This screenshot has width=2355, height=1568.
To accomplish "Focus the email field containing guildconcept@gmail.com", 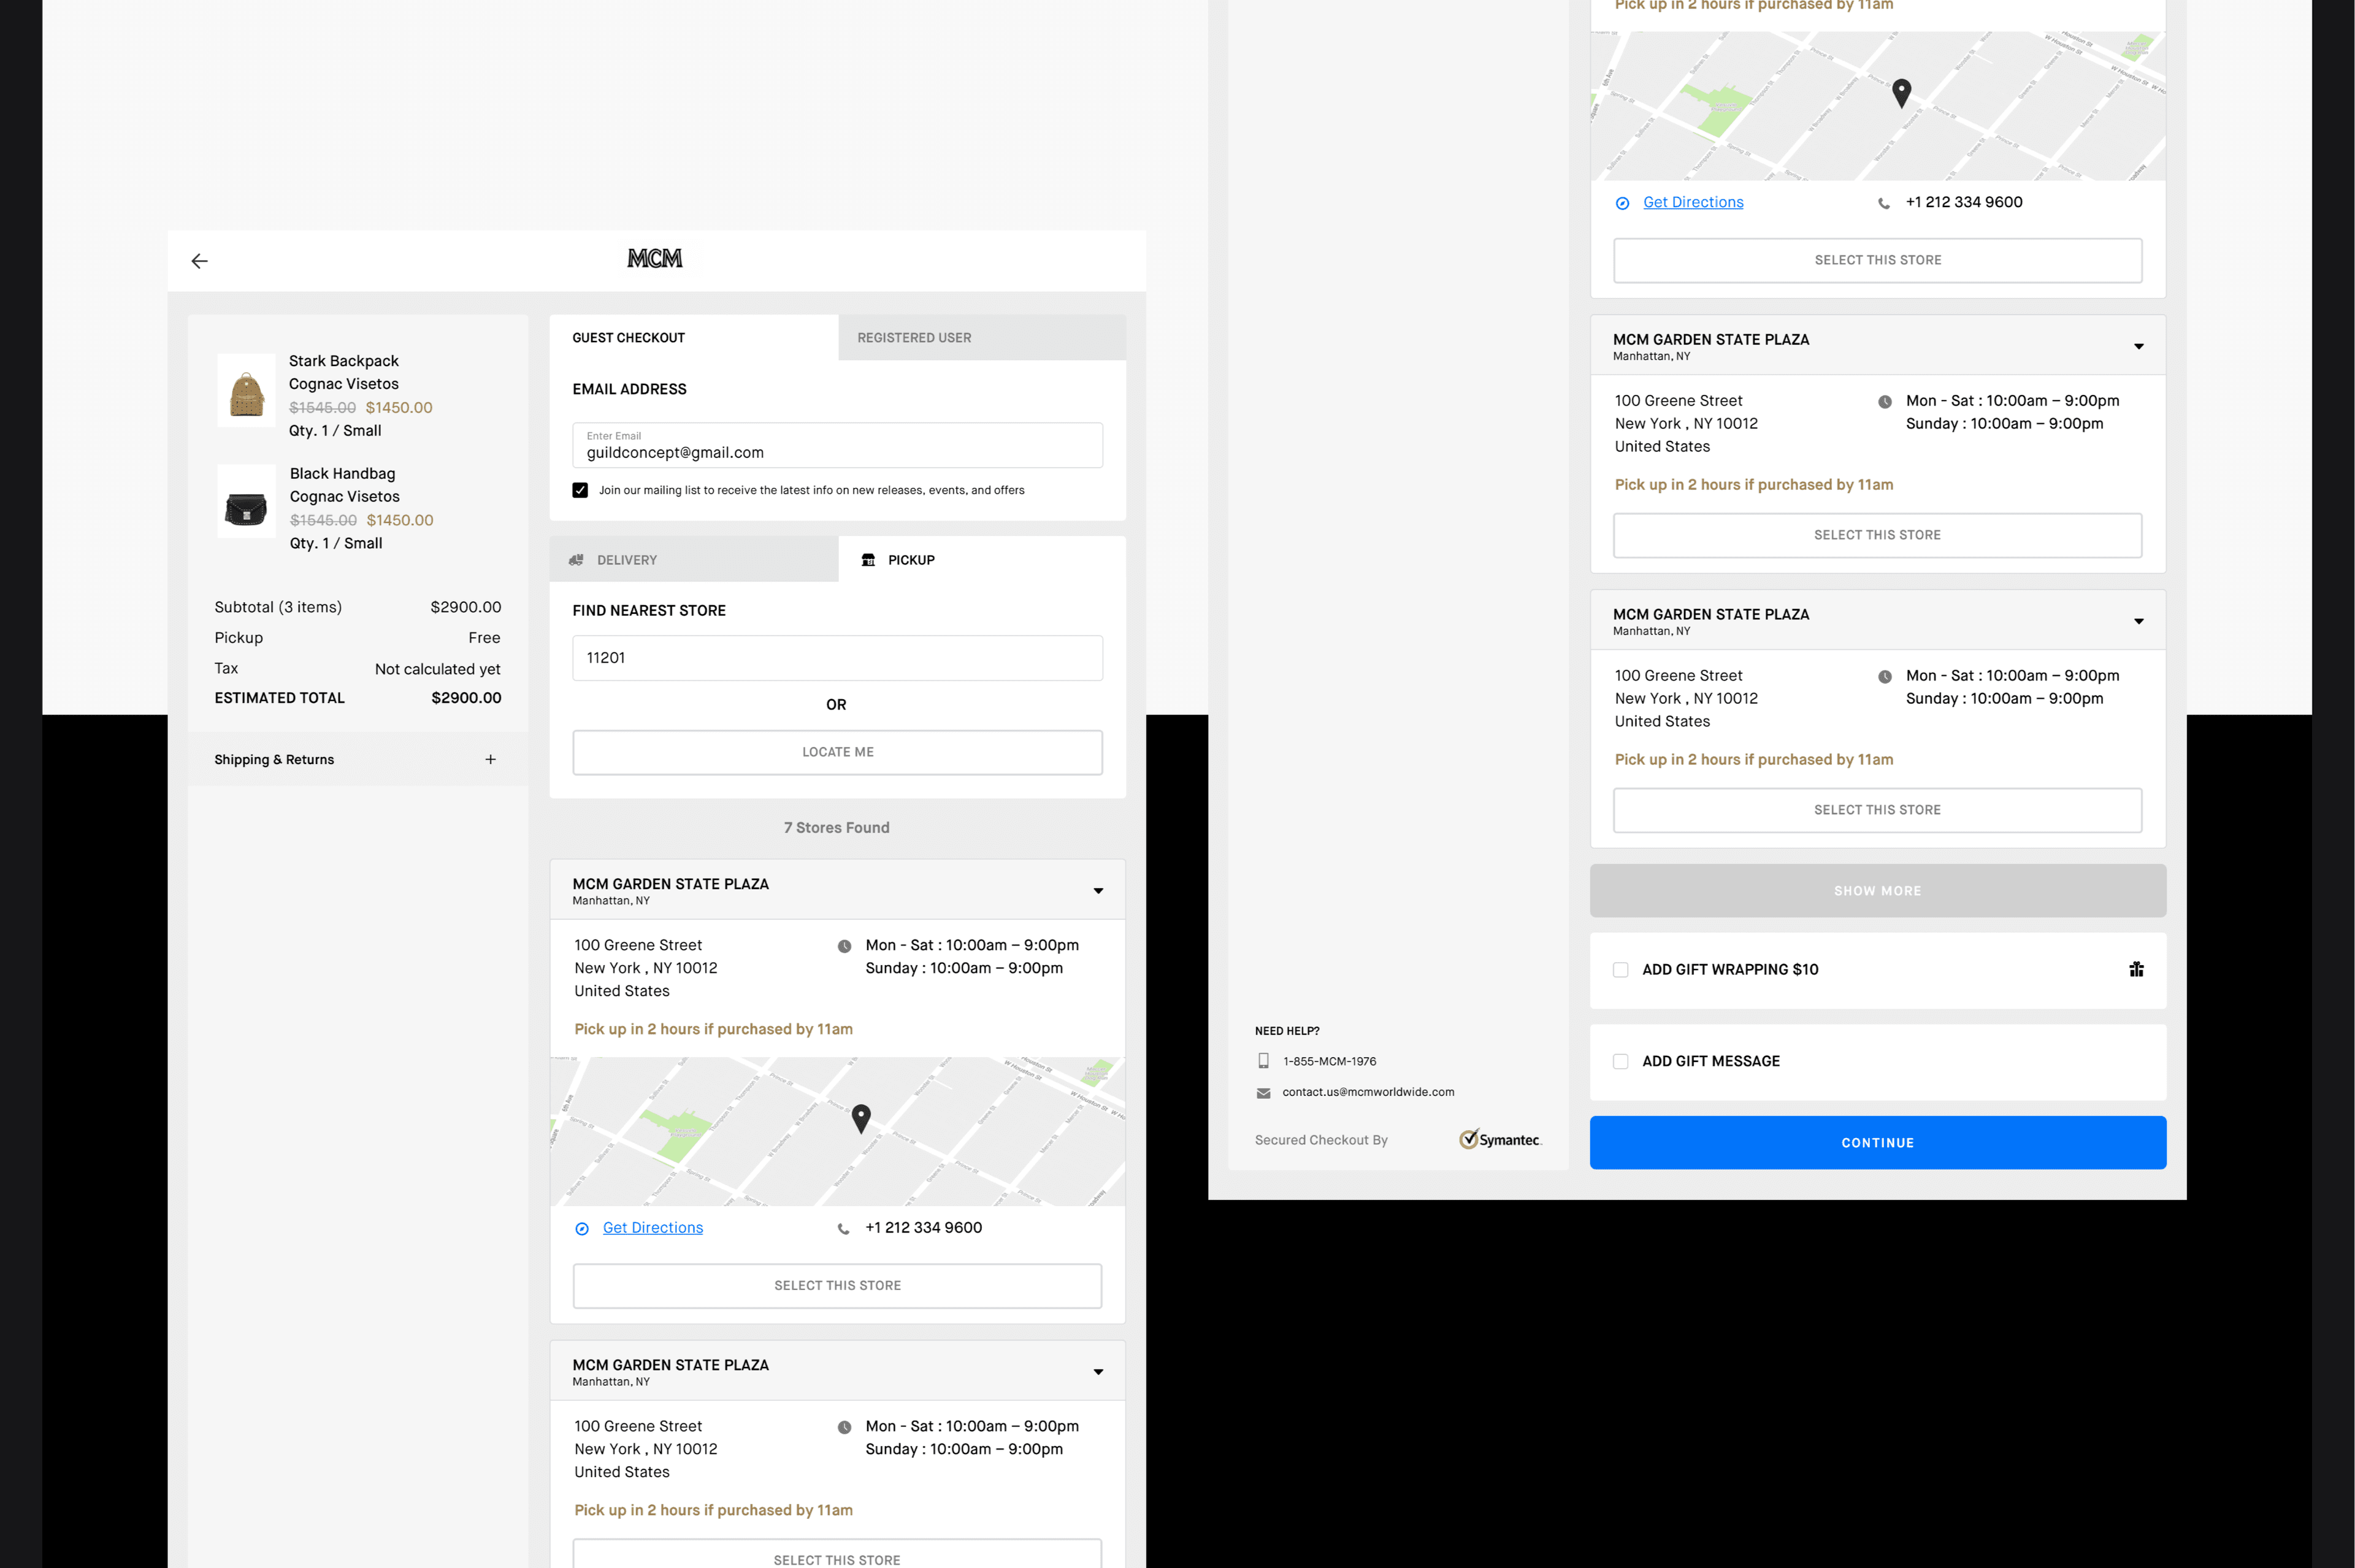I will pos(838,445).
